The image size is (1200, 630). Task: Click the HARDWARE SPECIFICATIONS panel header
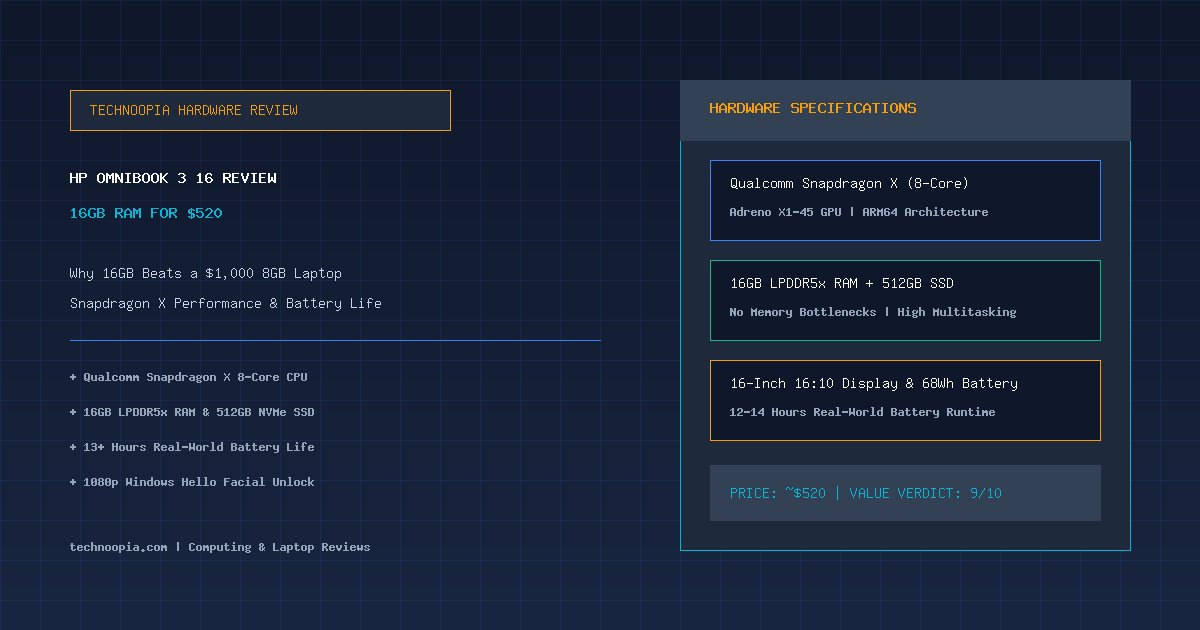point(905,110)
